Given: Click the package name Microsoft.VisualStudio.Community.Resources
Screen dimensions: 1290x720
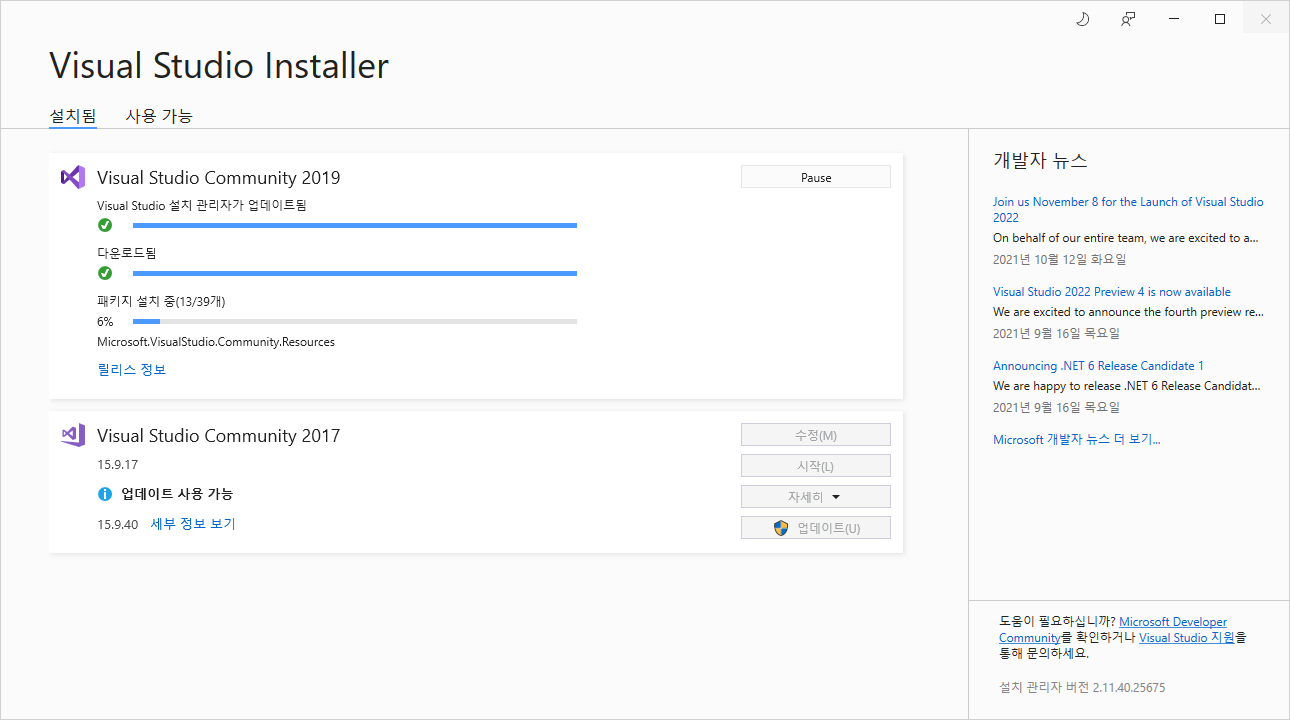Looking at the screenshot, I should pos(216,342).
